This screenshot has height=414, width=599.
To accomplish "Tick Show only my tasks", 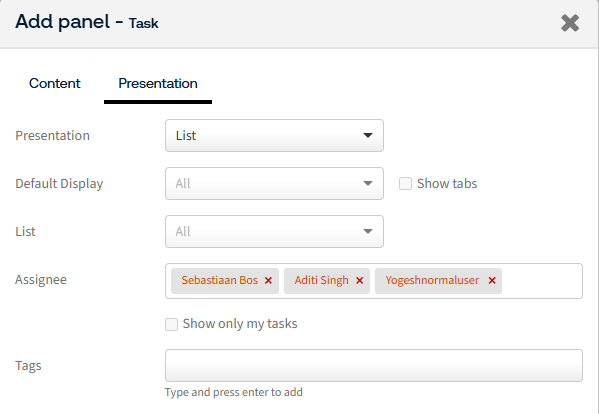I will 171,324.
